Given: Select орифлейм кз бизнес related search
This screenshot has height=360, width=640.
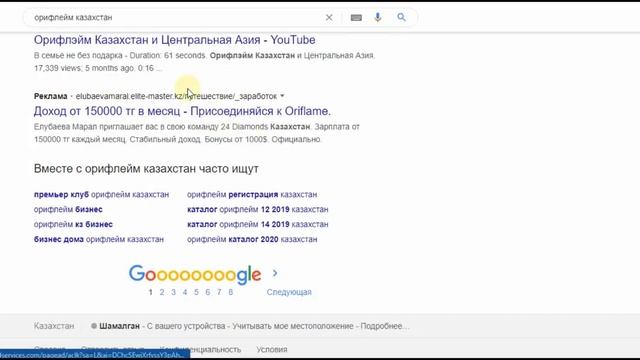Looking at the screenshot, I should click(x=73, y=224).
